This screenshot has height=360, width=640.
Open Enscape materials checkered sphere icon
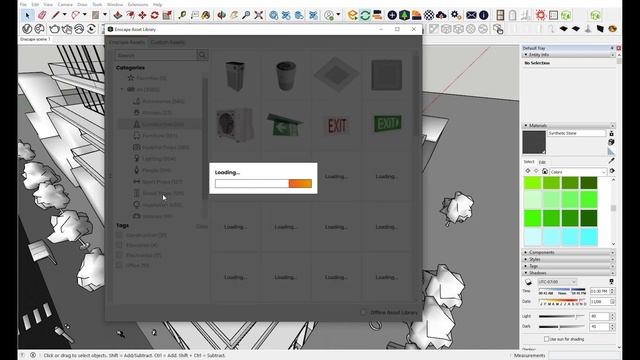429,16
